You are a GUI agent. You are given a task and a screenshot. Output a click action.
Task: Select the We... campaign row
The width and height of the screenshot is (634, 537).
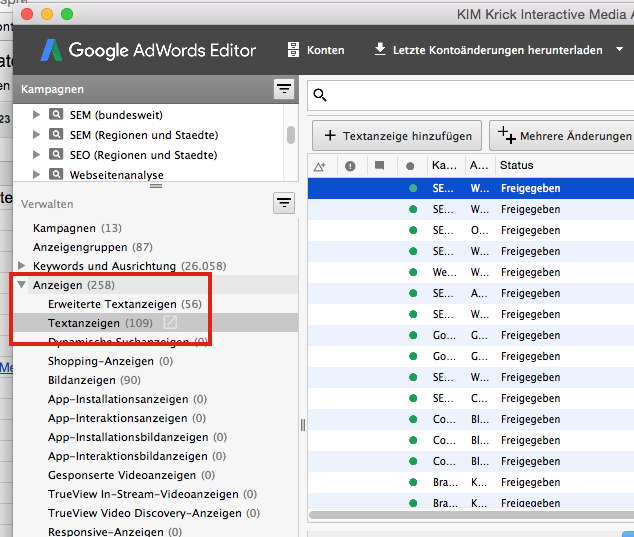click(471, 272)
